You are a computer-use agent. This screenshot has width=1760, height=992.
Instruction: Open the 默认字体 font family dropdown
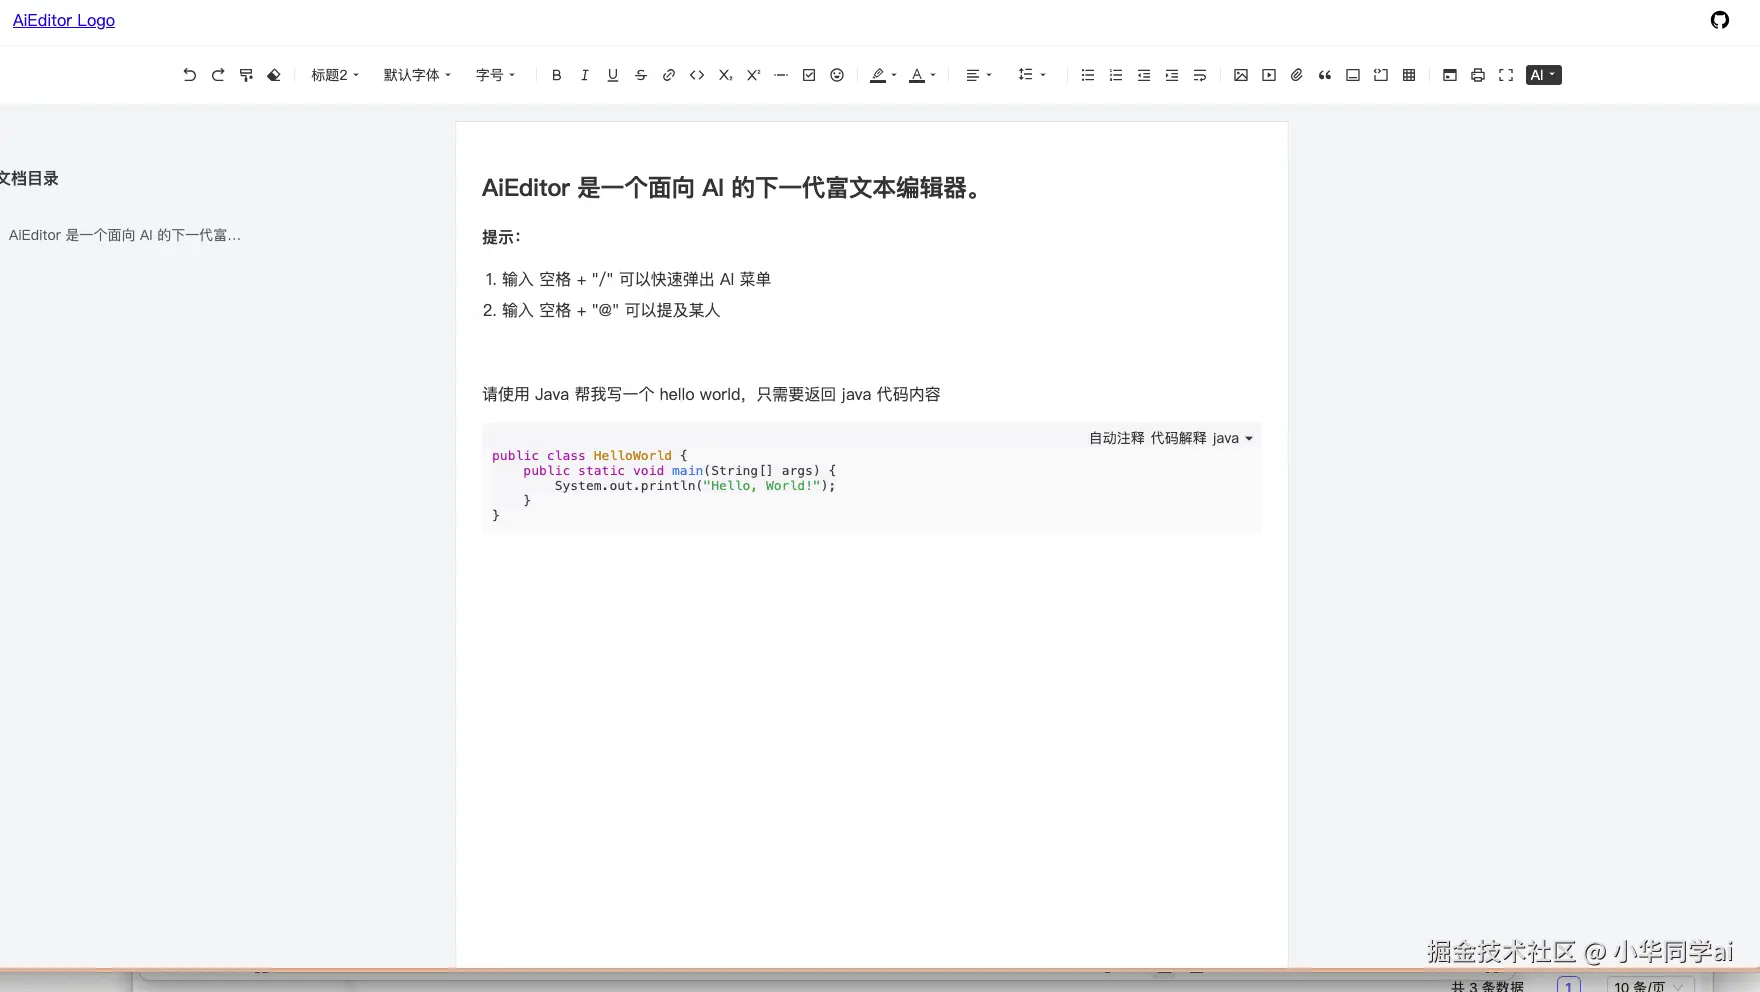[x=418, y=75]
